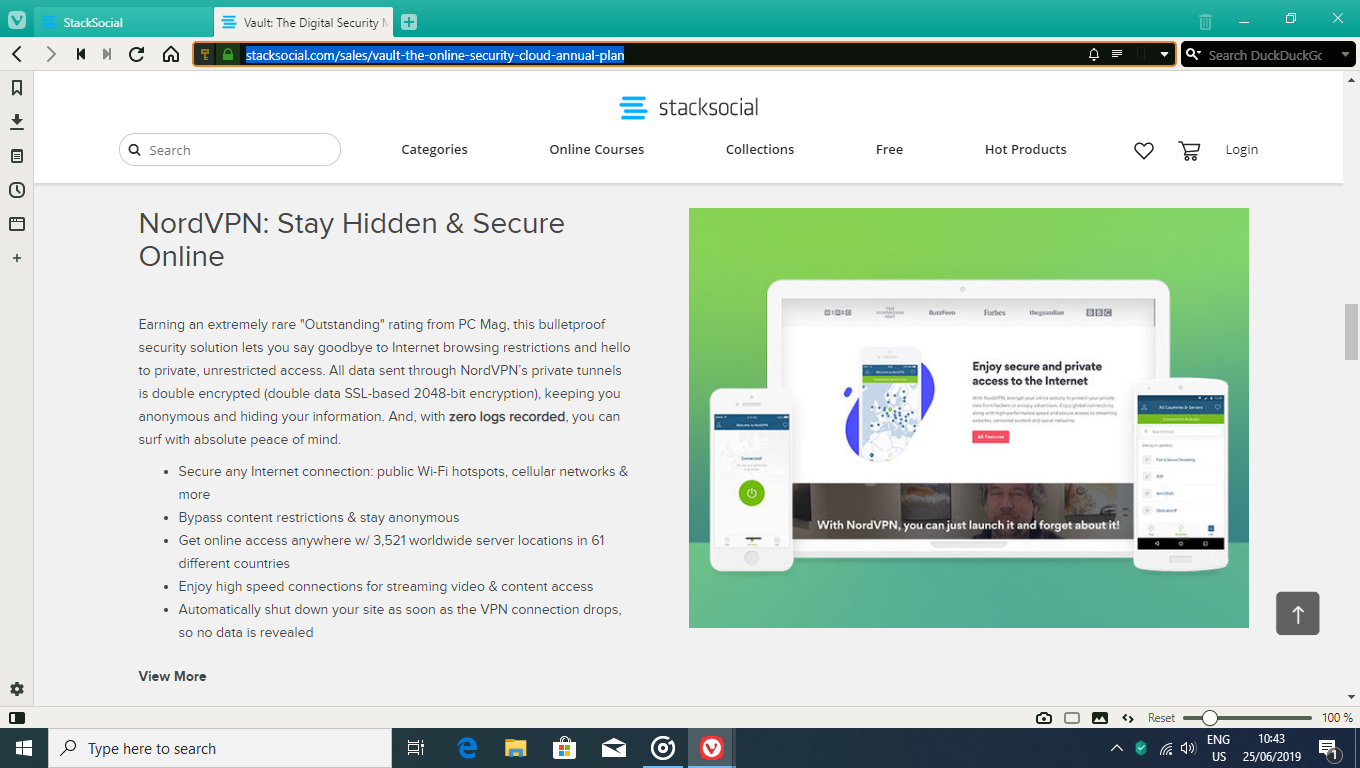
Task: Go forward to the next page
Action: coord(51,54)
